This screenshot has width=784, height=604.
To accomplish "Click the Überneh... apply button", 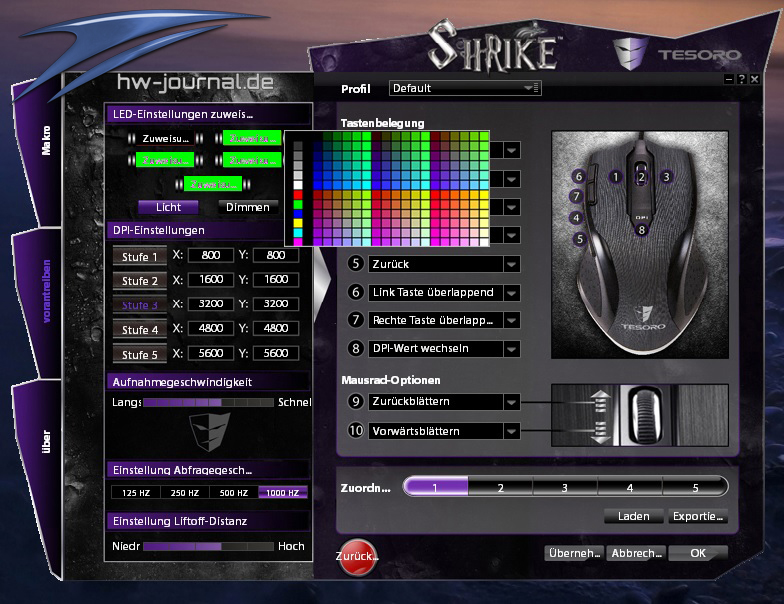I will [574, 553].
